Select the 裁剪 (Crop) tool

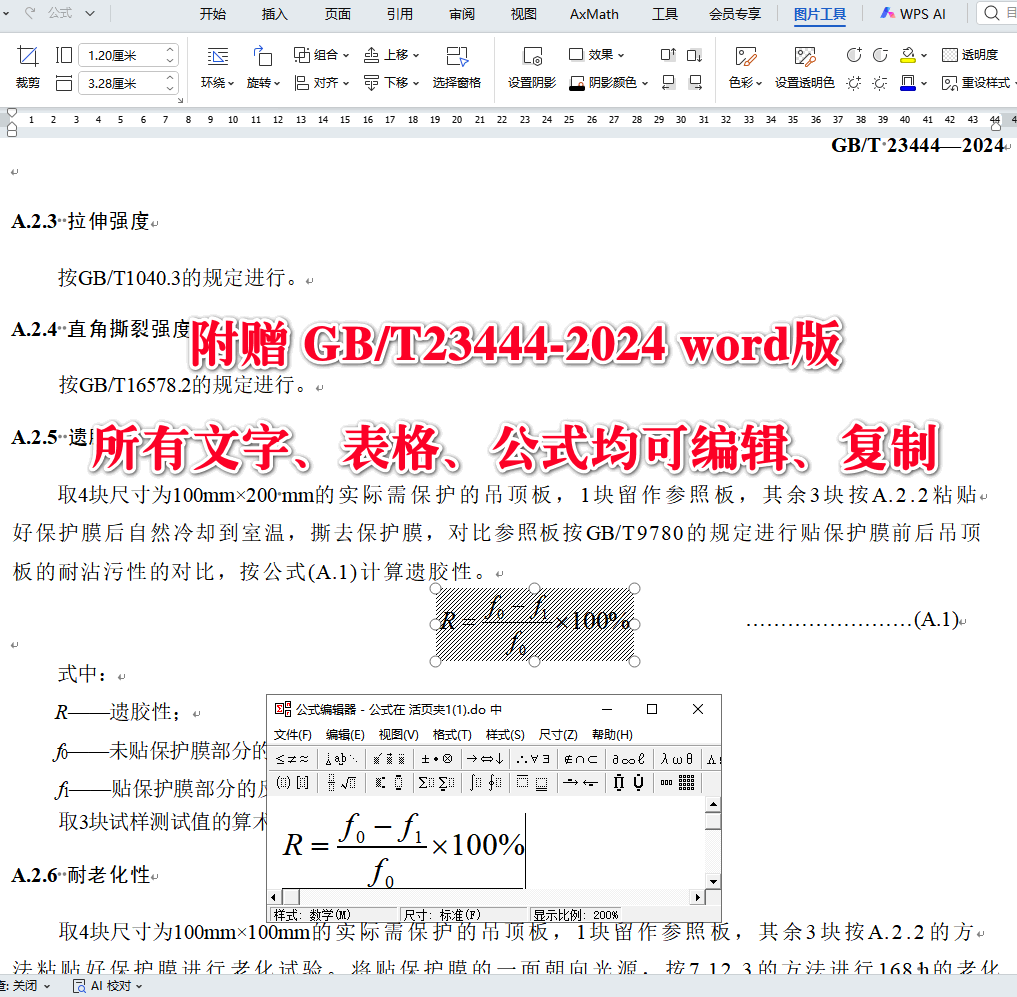click(x=27, y=68)
